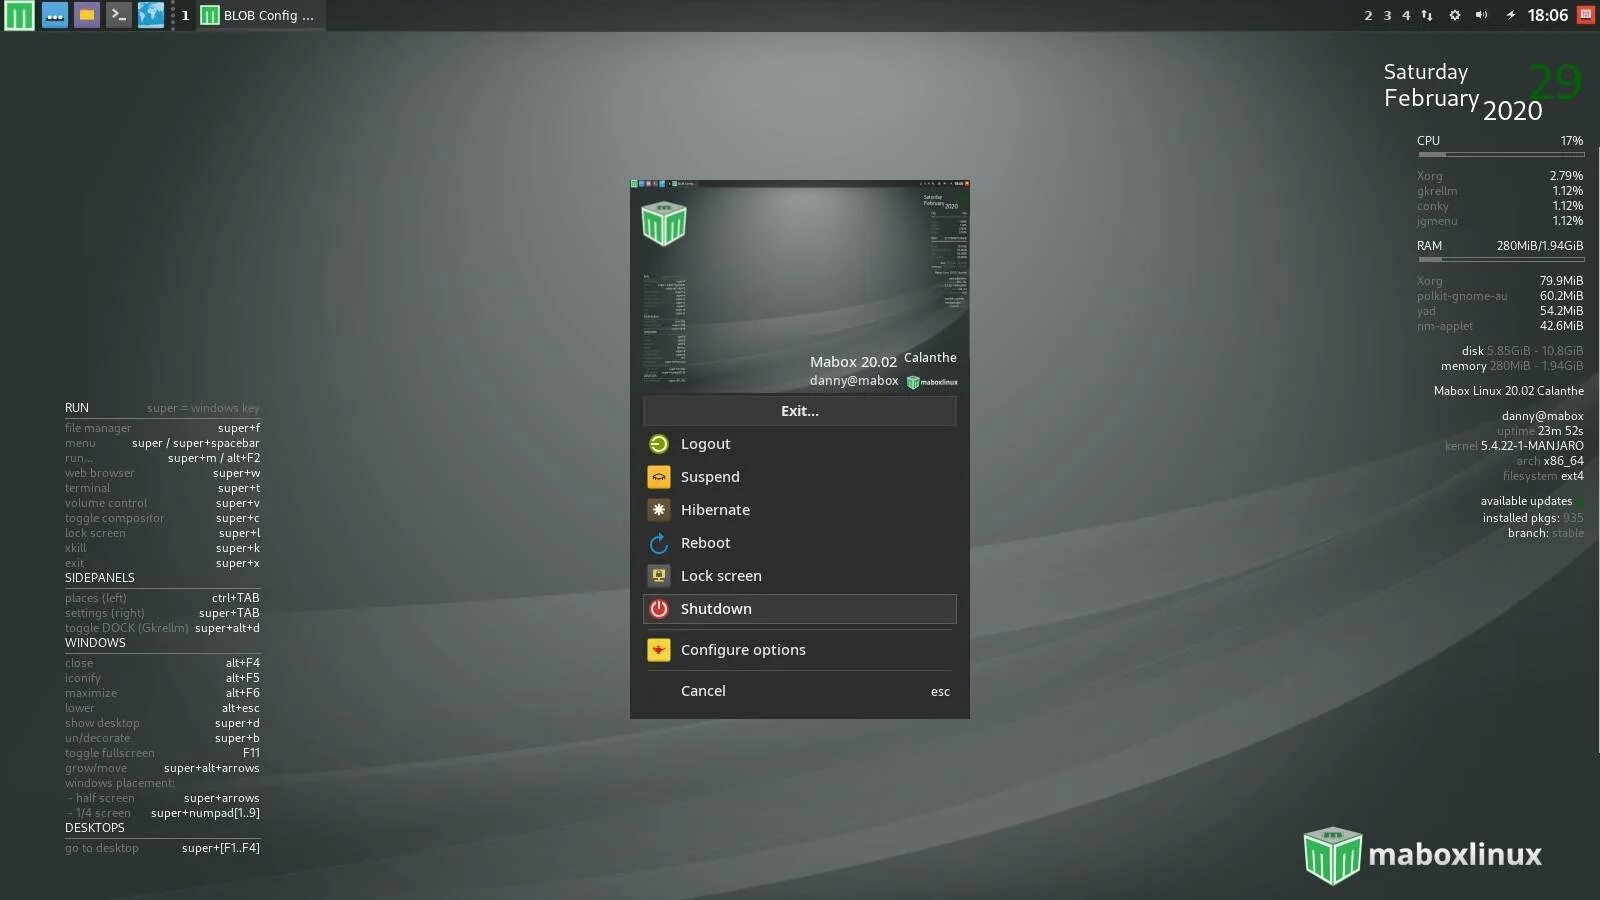Viewport: 1600px width, 900px height.
Task: Open the Mabox main menu icon
Action: click(19, 15)
